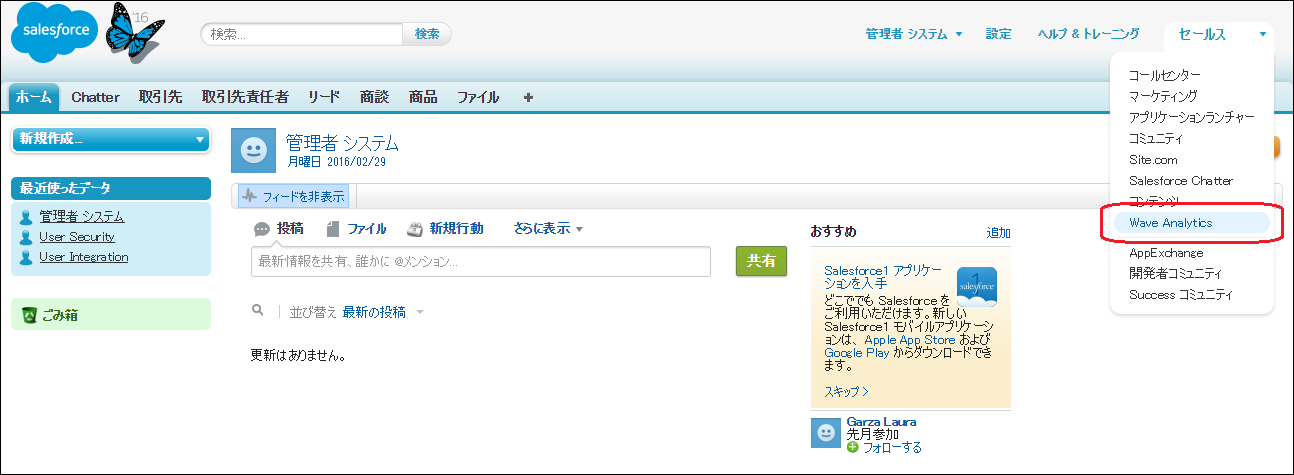Click the 投稿 speech bubble icon
Viewport: 1294px width, 475px height.
[262, 229]
